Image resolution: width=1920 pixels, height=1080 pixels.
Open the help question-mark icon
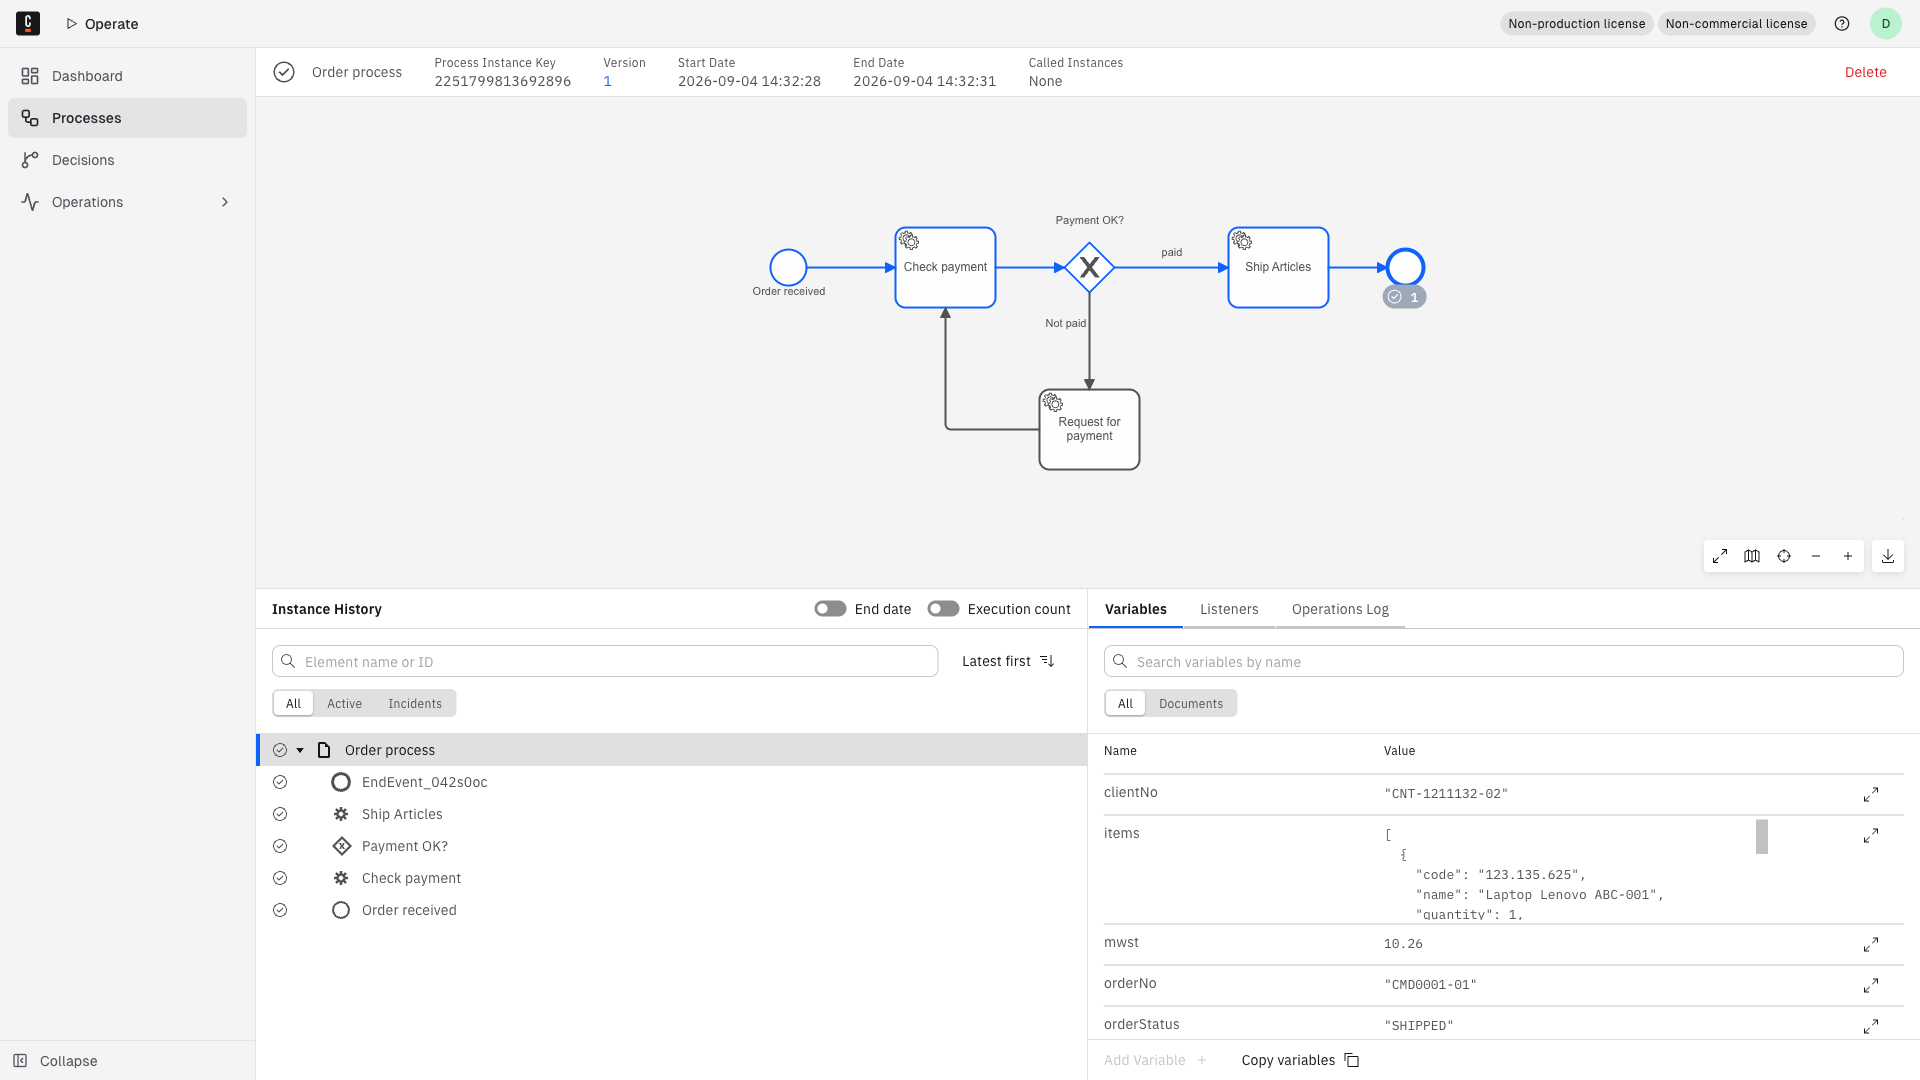point(1842,23)
